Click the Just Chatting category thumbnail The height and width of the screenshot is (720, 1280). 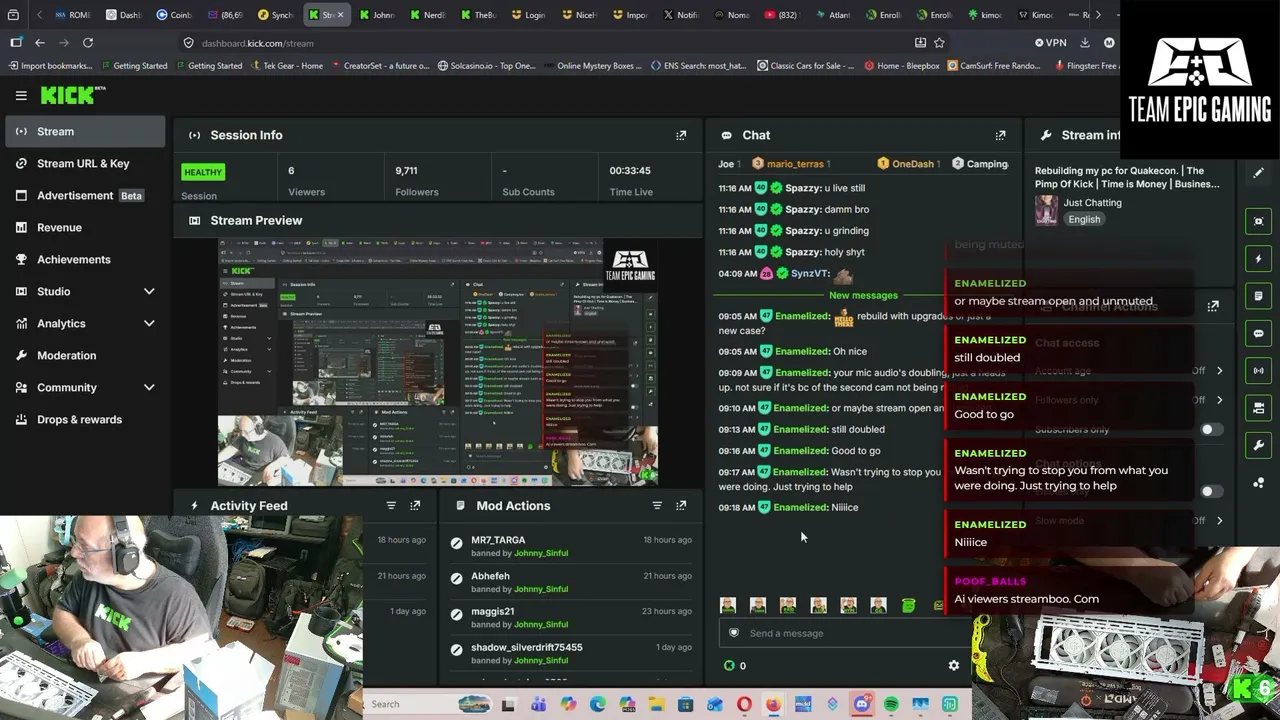point(1046,211)
